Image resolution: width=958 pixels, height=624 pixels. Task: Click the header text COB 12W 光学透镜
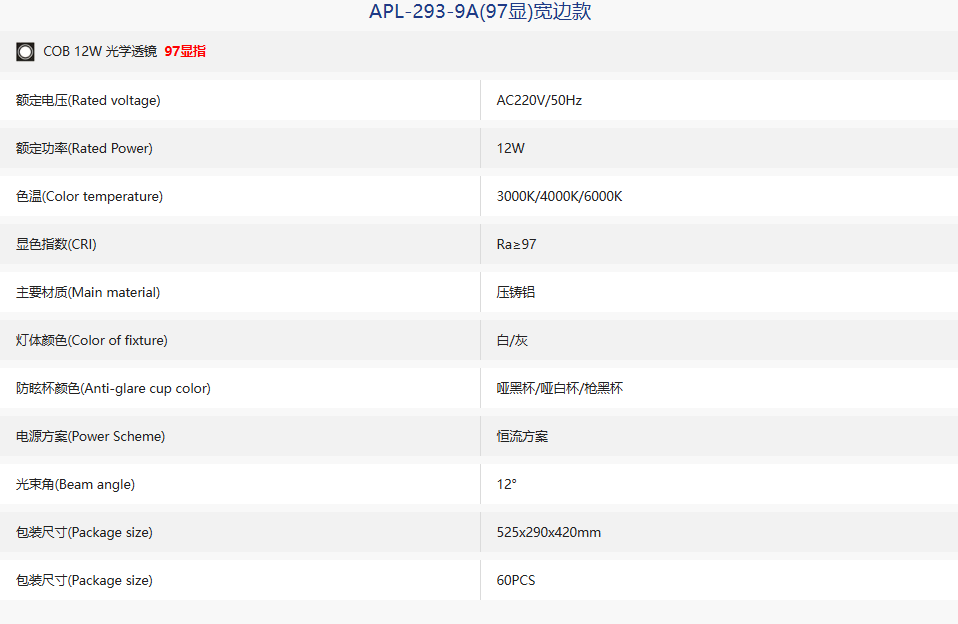pos(100,51)
